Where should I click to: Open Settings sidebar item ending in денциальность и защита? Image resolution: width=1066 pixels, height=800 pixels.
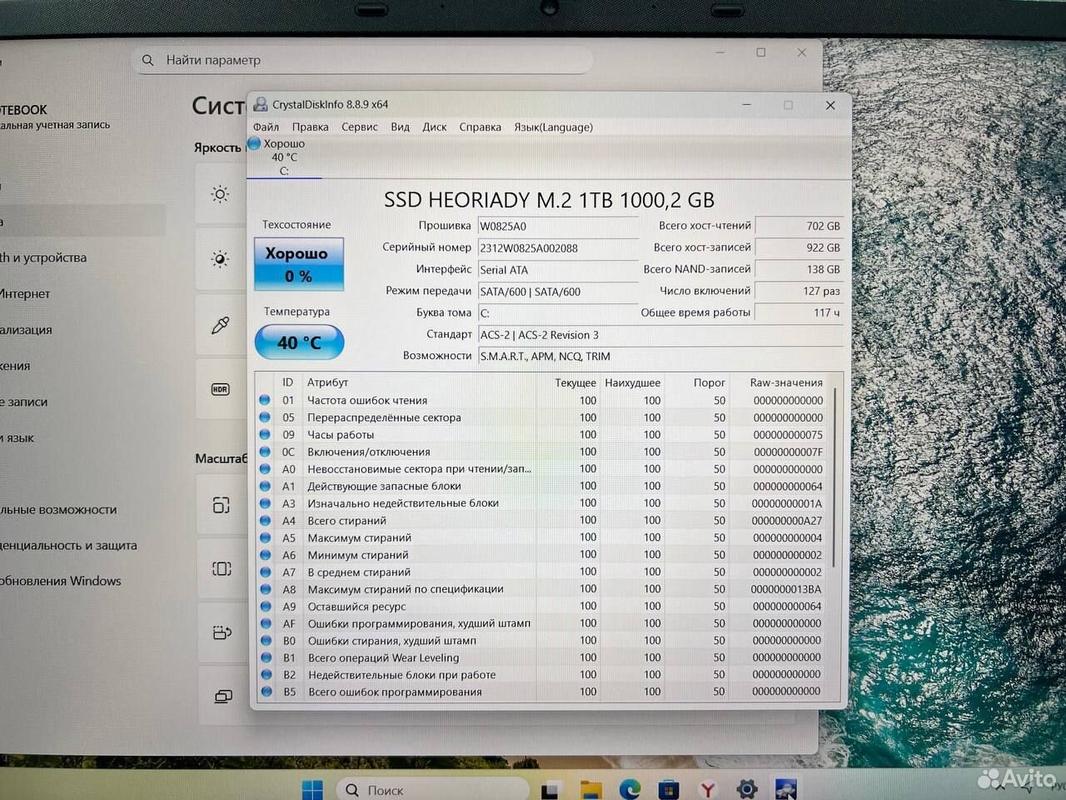68,545
